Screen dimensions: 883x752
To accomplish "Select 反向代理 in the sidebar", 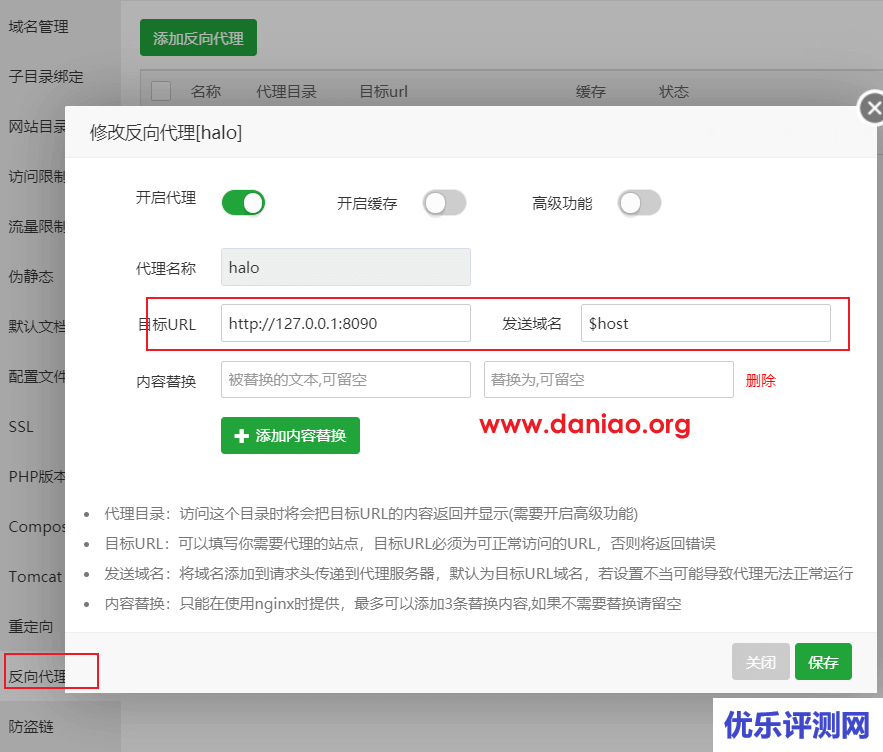I will tap(37, 677).
